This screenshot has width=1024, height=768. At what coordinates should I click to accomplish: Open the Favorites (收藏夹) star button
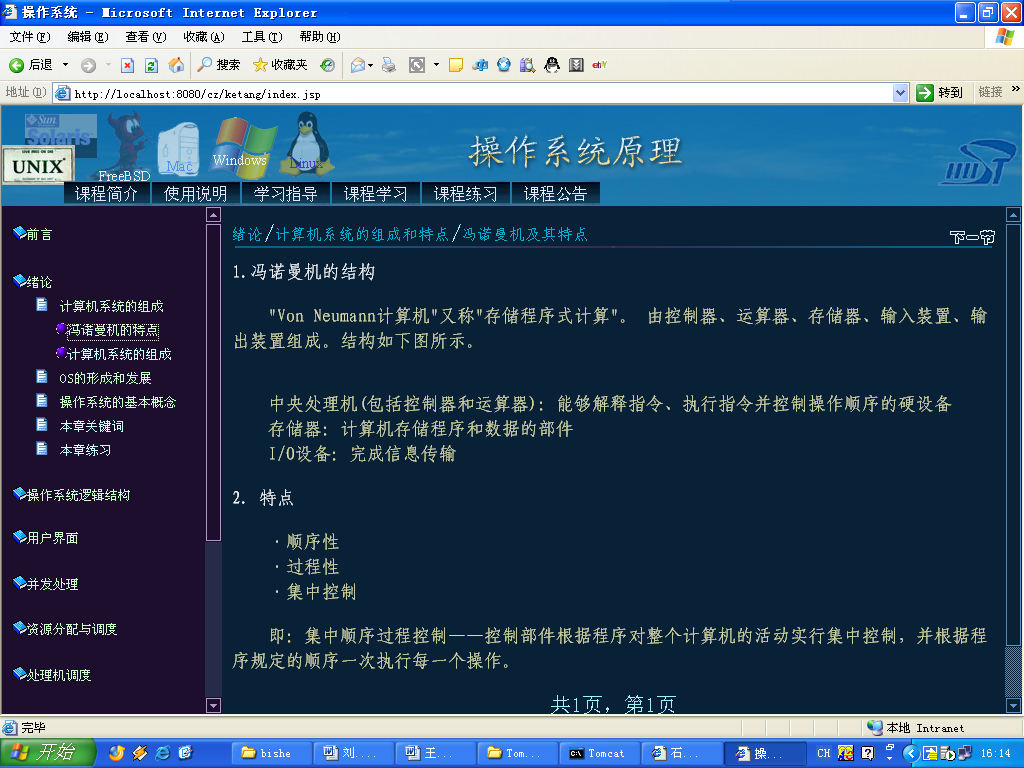click(280, 65)
